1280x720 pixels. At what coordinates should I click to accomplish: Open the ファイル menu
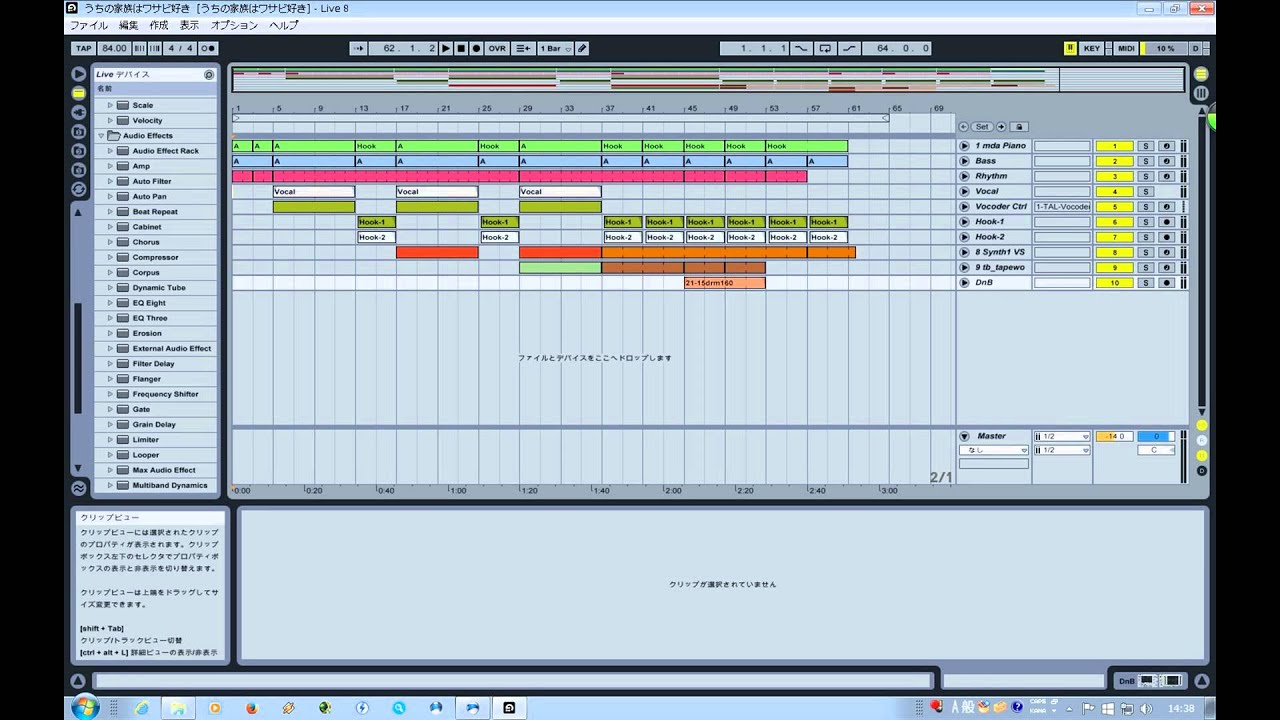tap(89, 25)
